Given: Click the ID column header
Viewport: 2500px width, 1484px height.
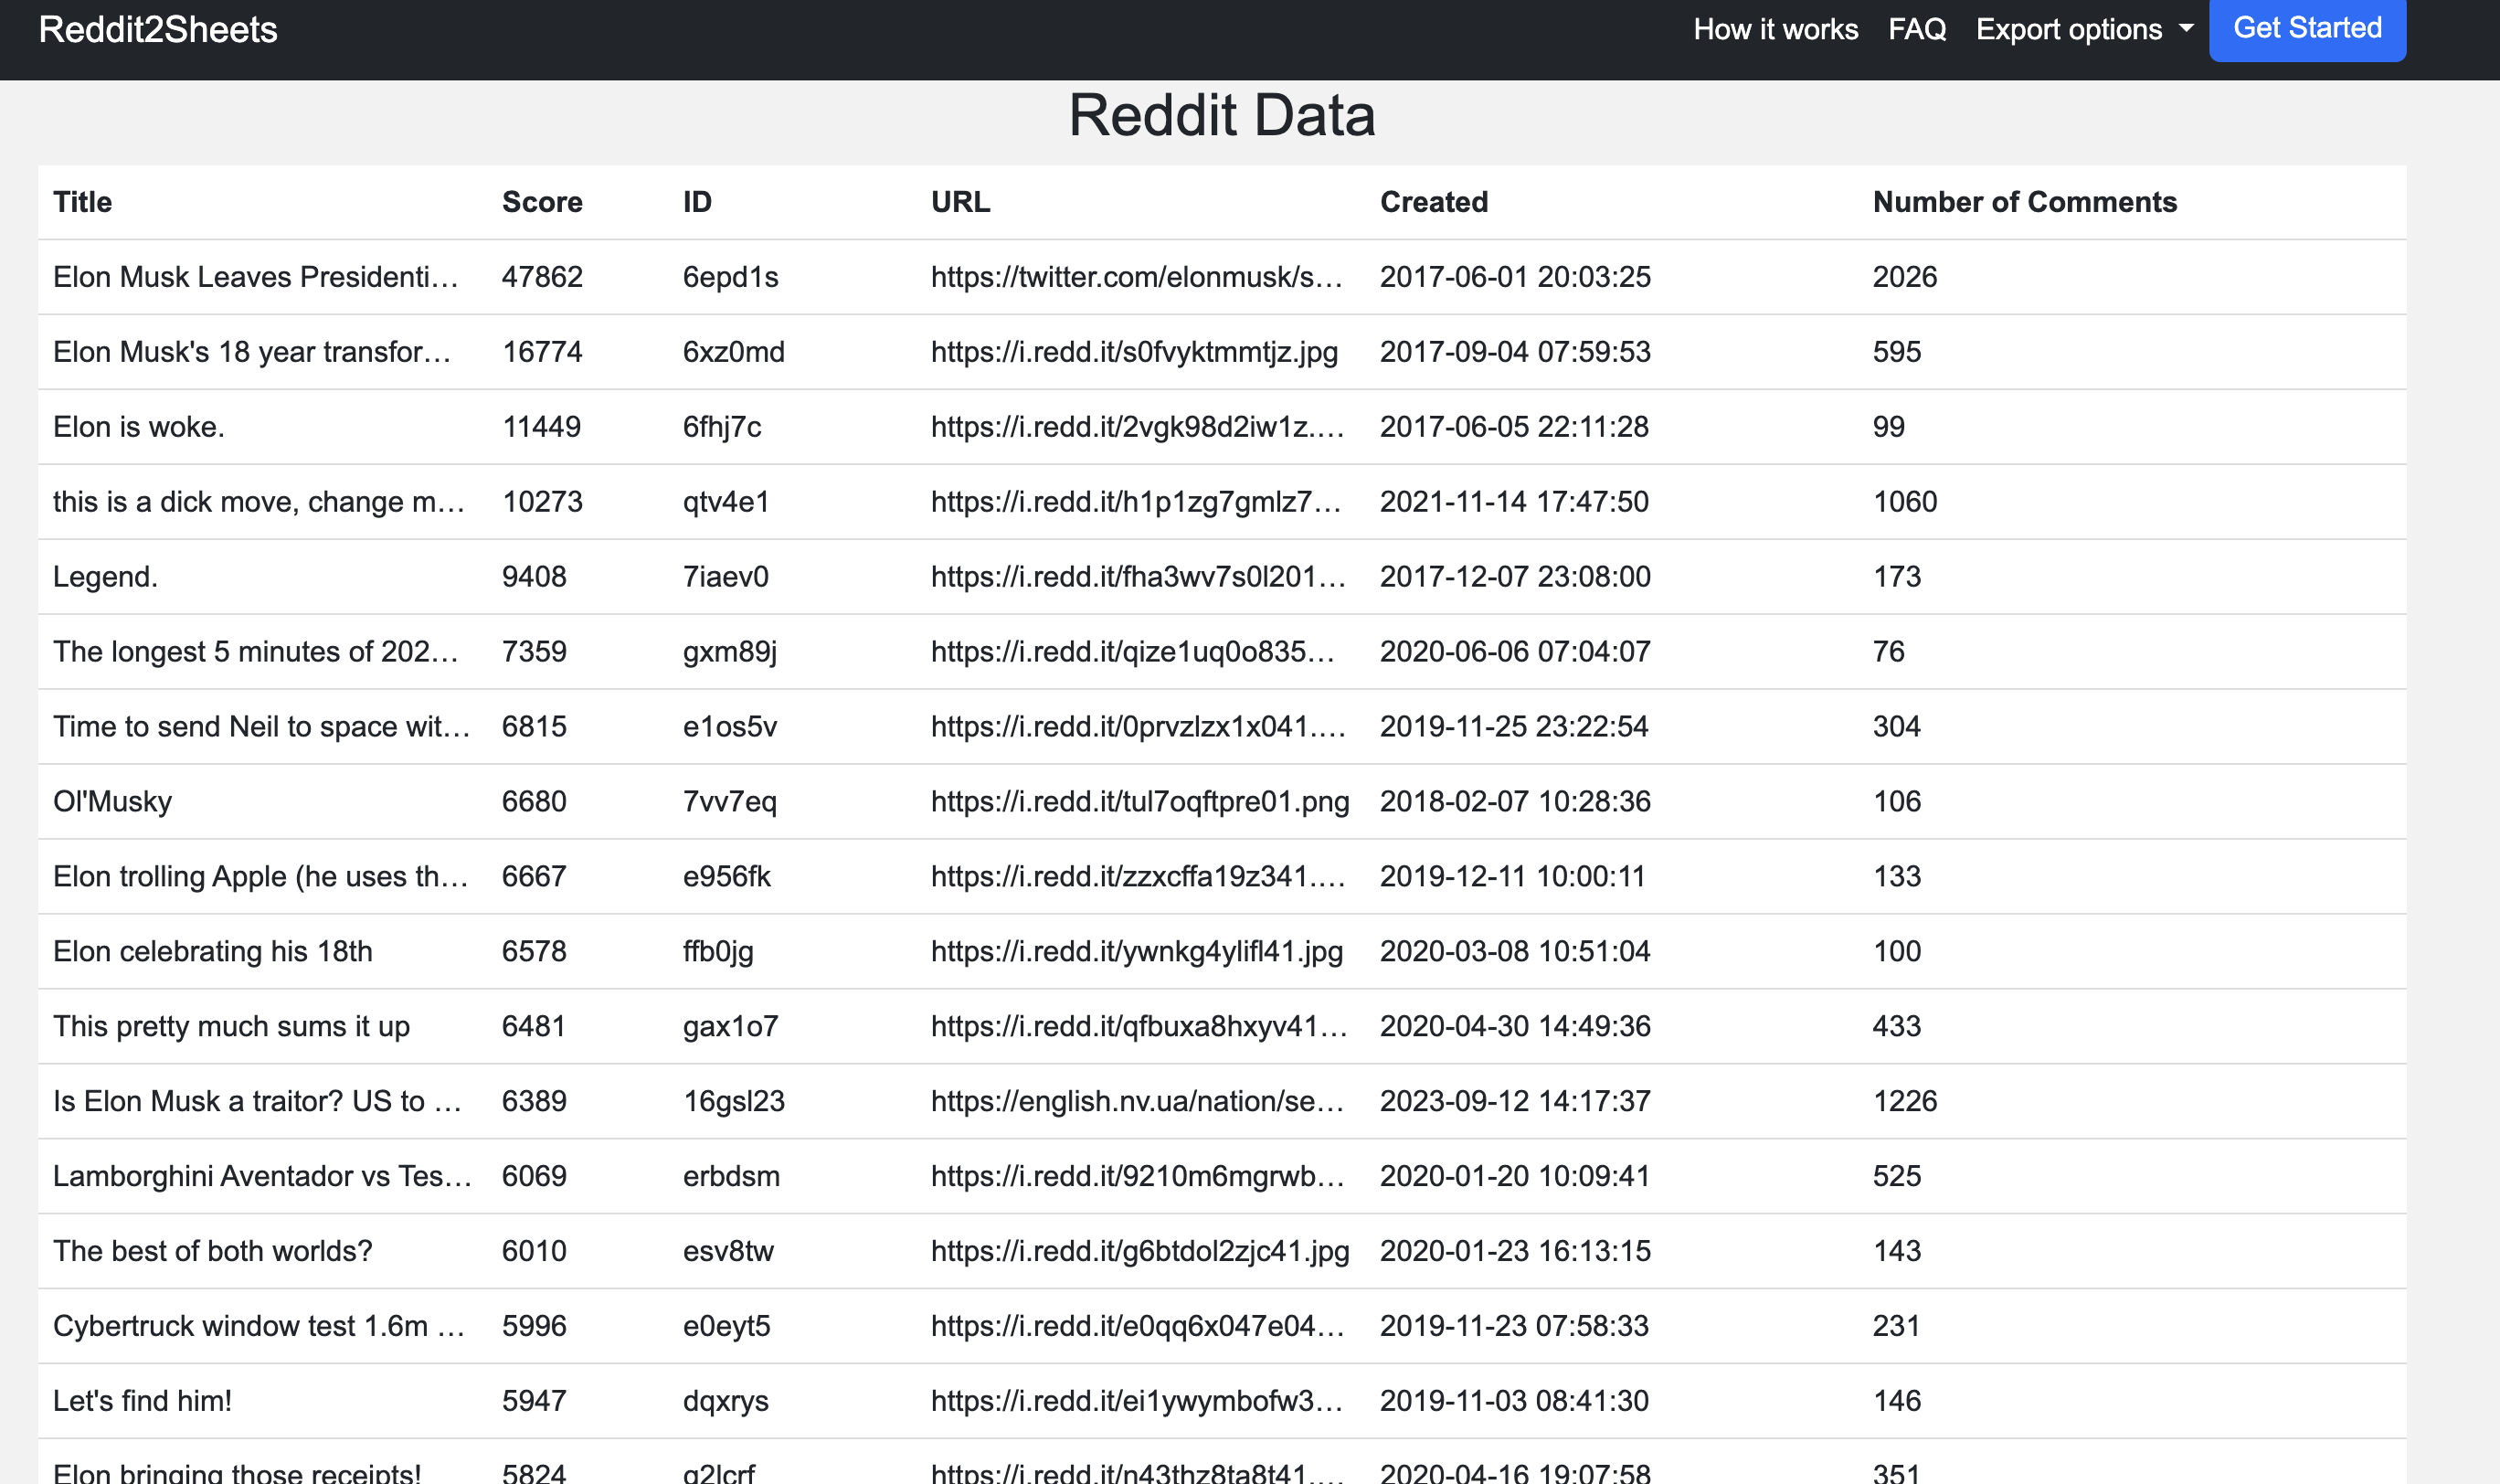Looking at the screenshot, I should click(697, 202).
